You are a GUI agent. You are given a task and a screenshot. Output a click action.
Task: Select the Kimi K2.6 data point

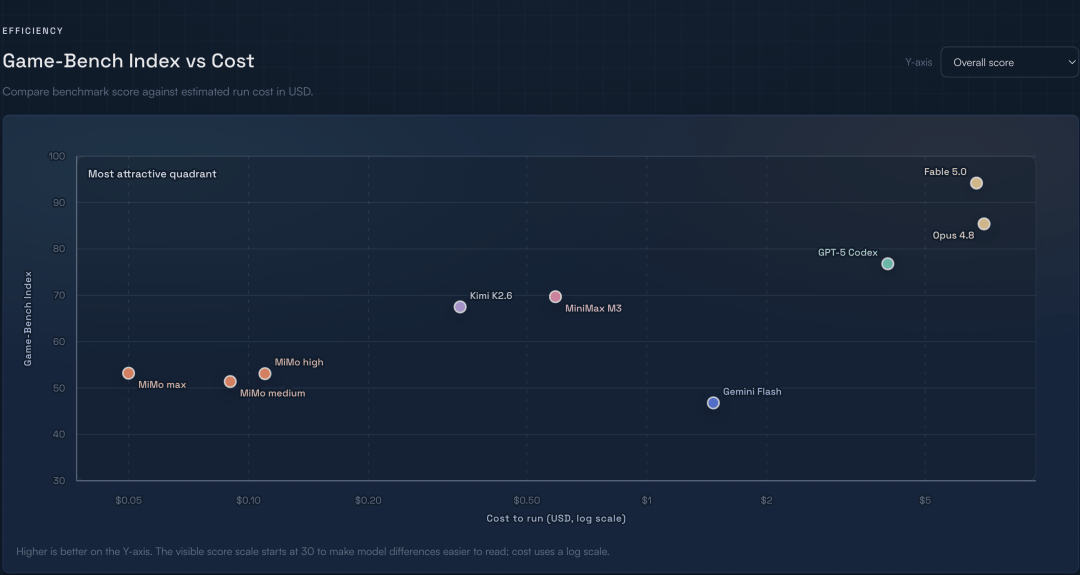tap(460, 307)
